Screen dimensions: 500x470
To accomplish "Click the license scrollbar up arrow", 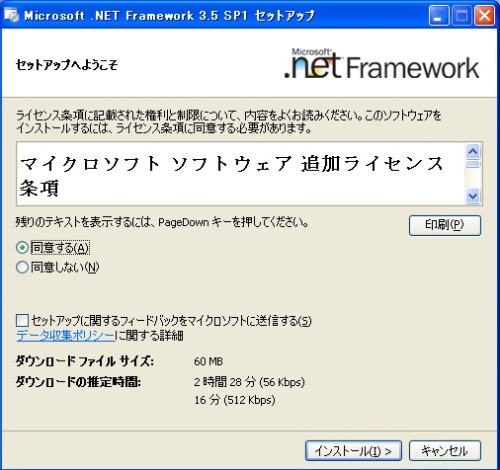I will pos(473,152).
